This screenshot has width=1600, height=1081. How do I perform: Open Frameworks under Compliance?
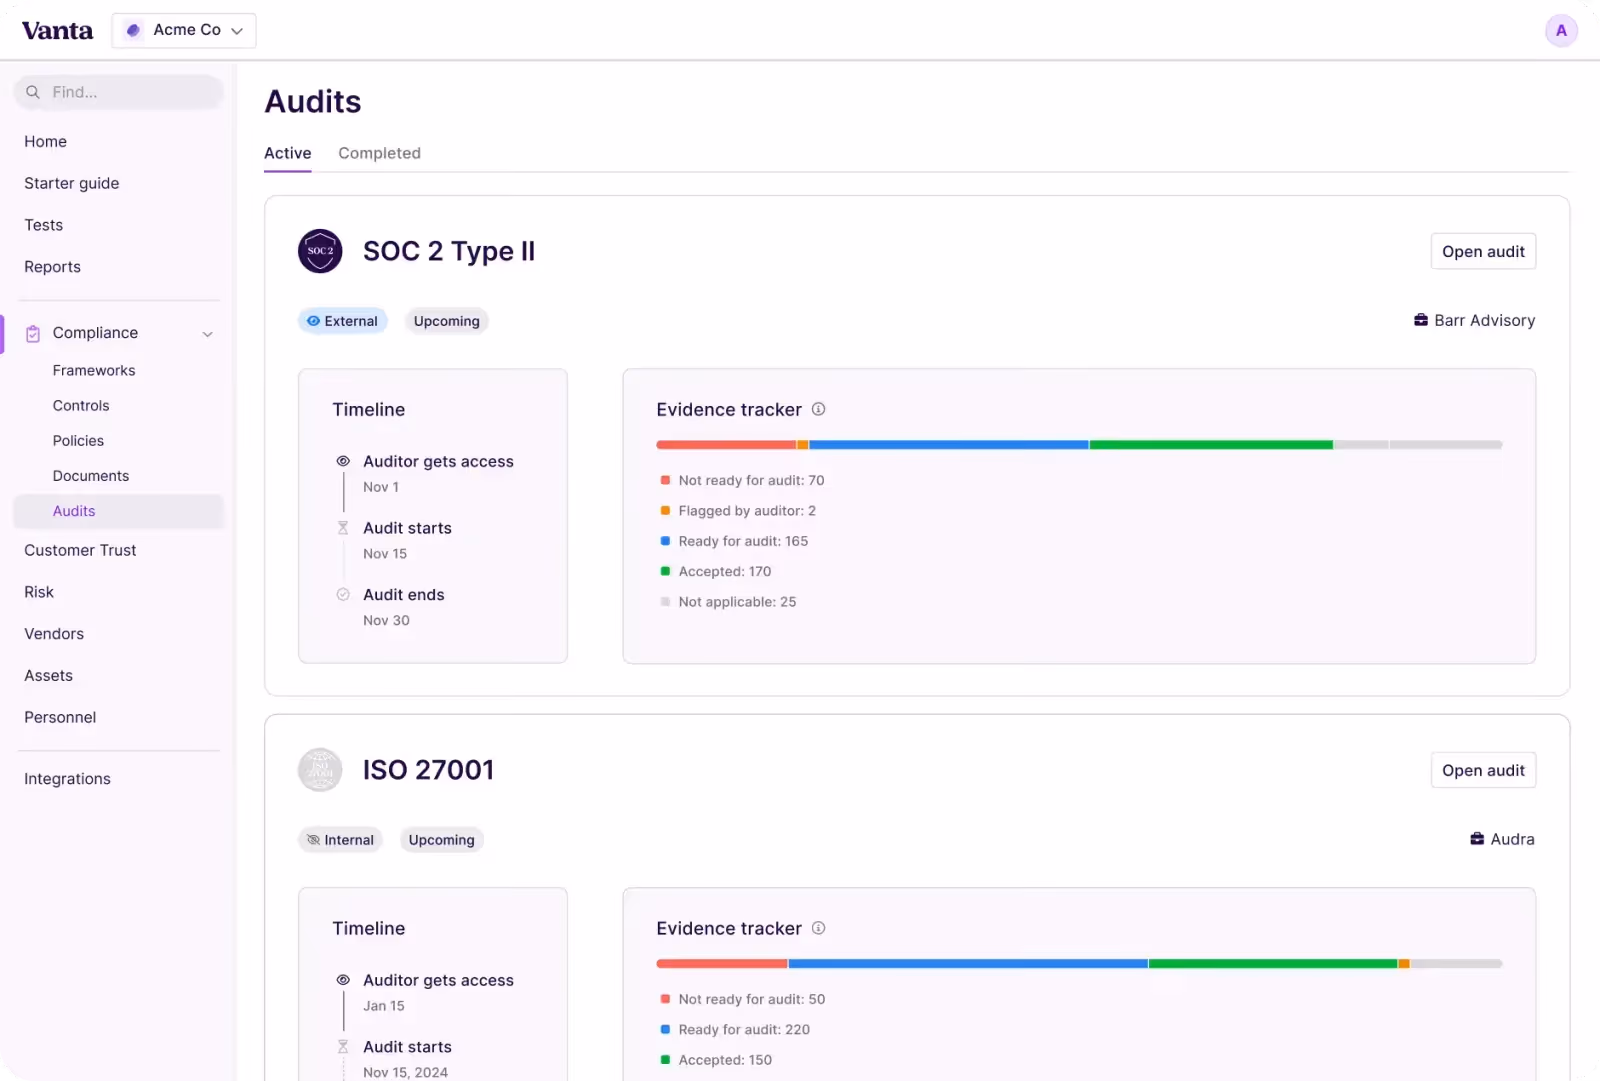94,370
